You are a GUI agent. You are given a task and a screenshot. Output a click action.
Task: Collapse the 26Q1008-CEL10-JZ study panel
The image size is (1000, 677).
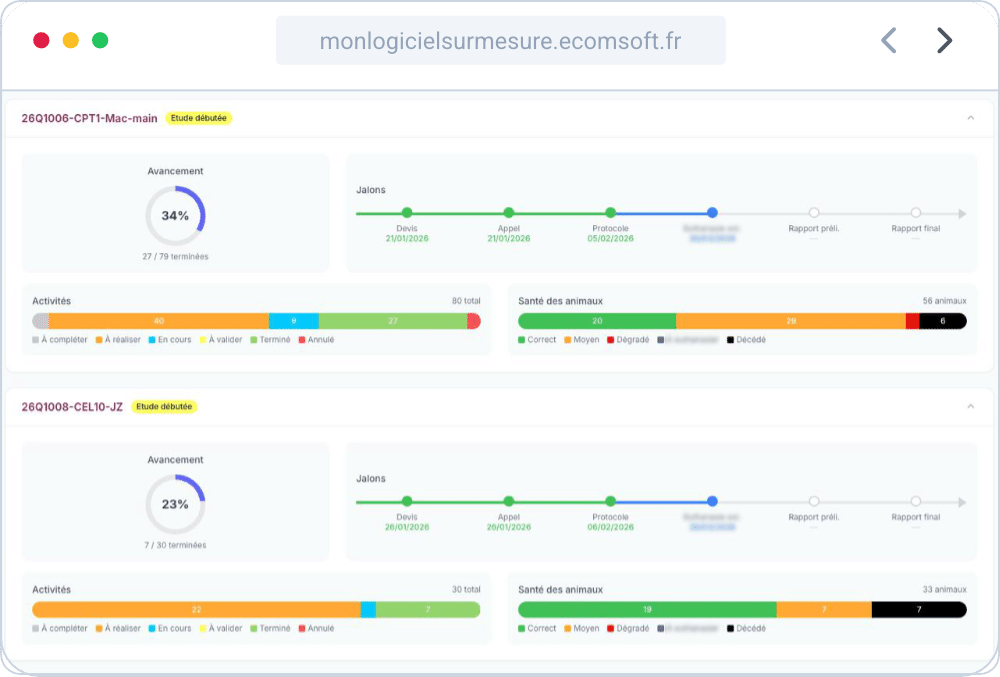coord(970,407)
